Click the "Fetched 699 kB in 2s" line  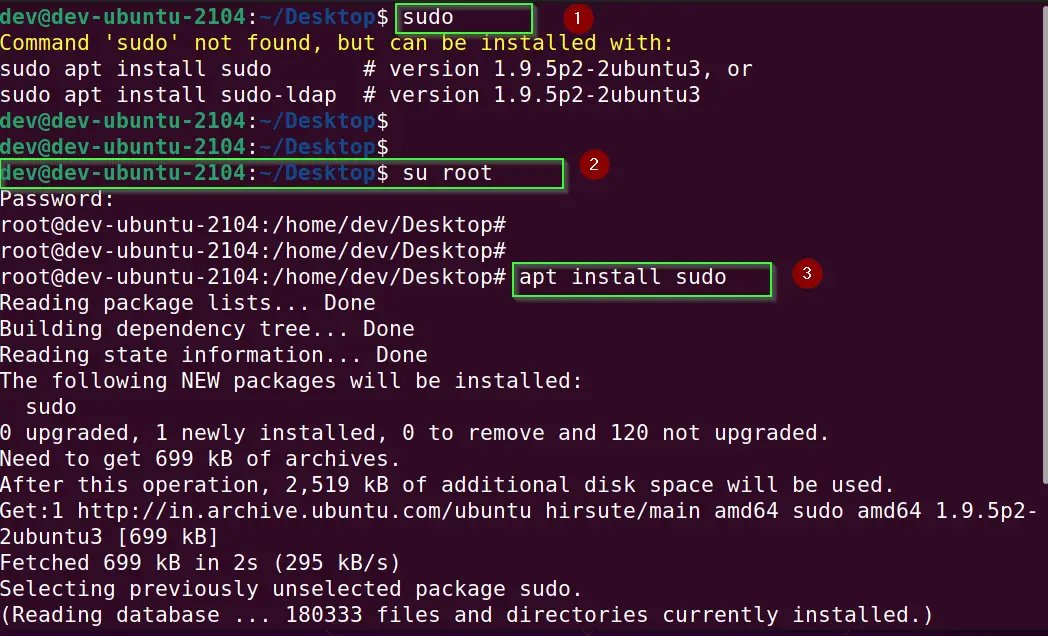(x=200, y=563)
